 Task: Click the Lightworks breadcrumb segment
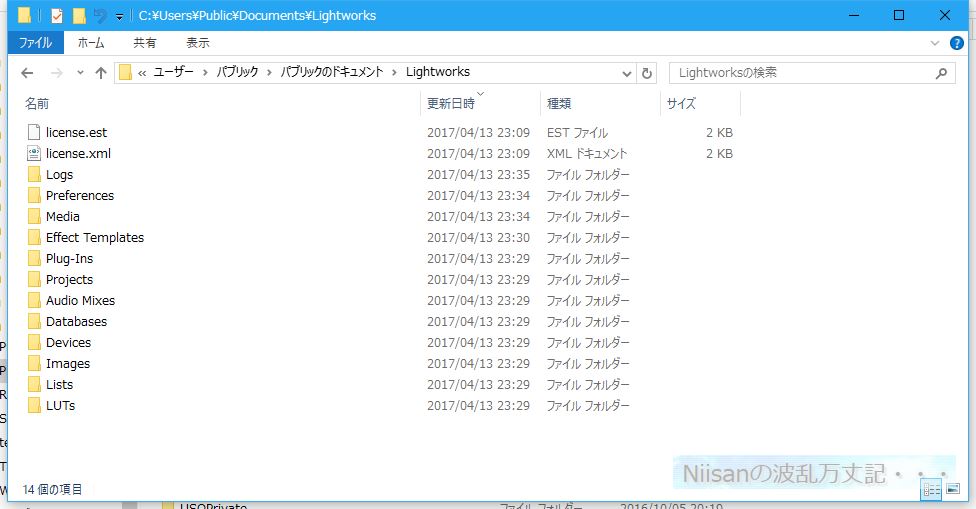click(438, 72)
